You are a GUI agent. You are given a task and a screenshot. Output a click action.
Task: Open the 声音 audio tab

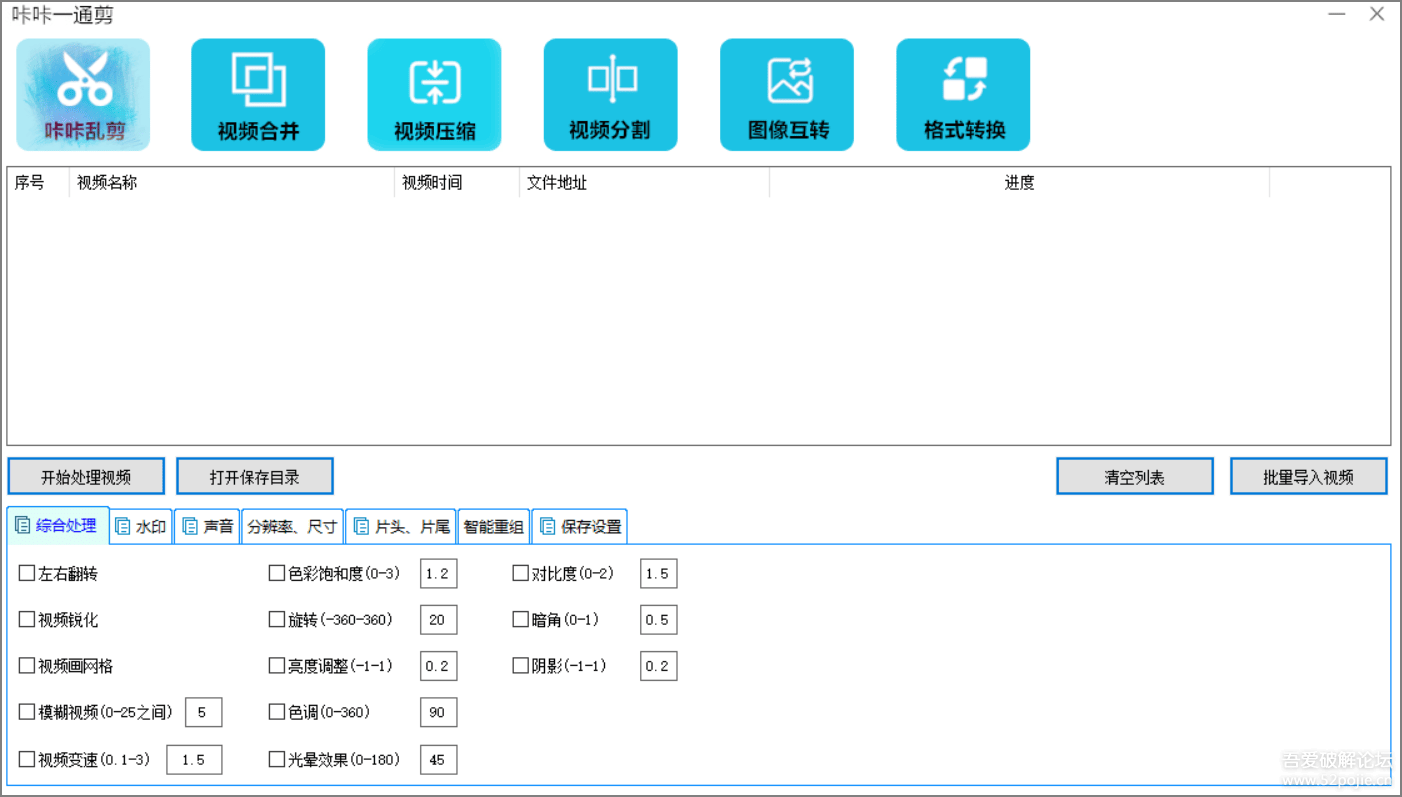click(x=208, y=526)
